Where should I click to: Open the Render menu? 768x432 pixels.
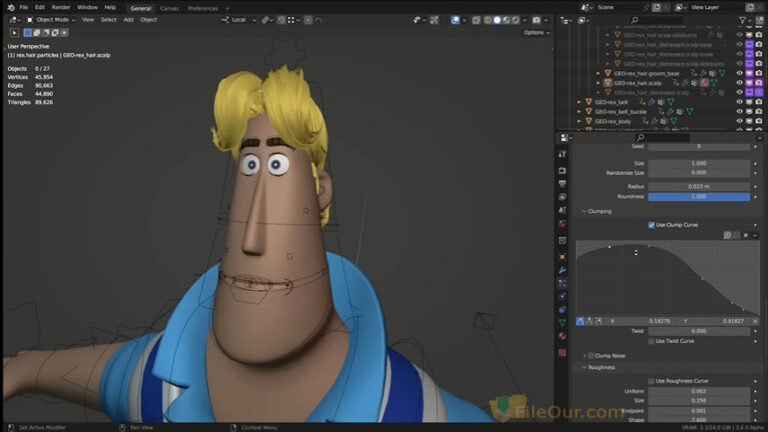click(x=61, y=7)
